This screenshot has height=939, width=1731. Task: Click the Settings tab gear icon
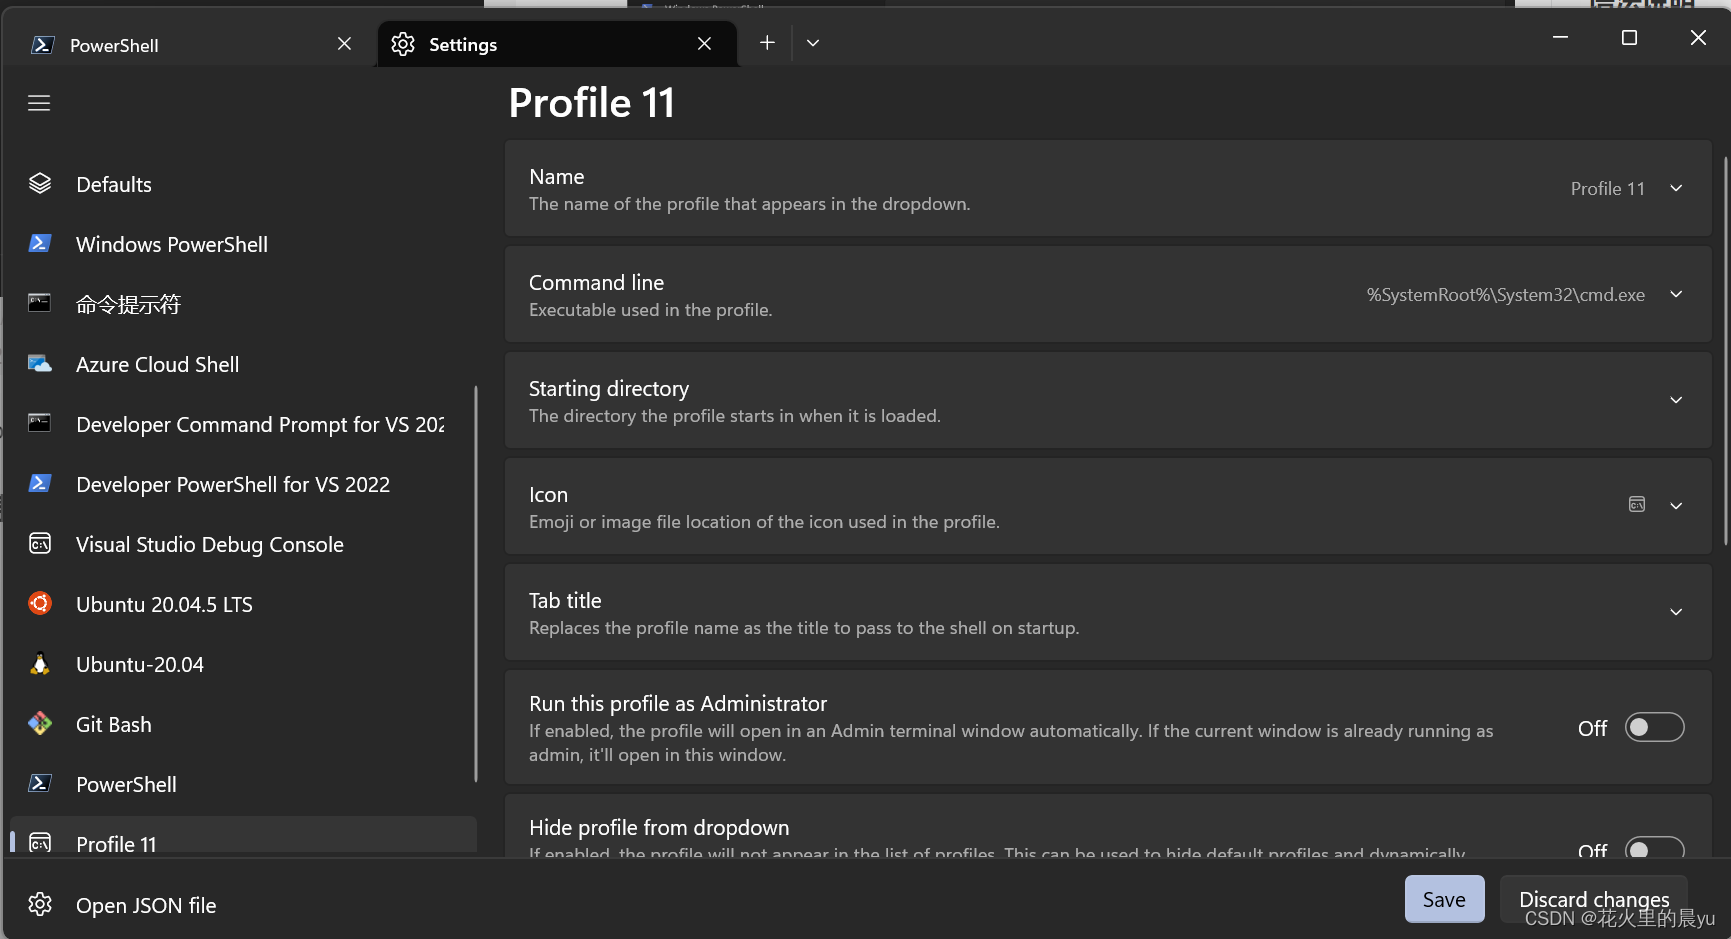pyautogui.click(x=403, y=44)
